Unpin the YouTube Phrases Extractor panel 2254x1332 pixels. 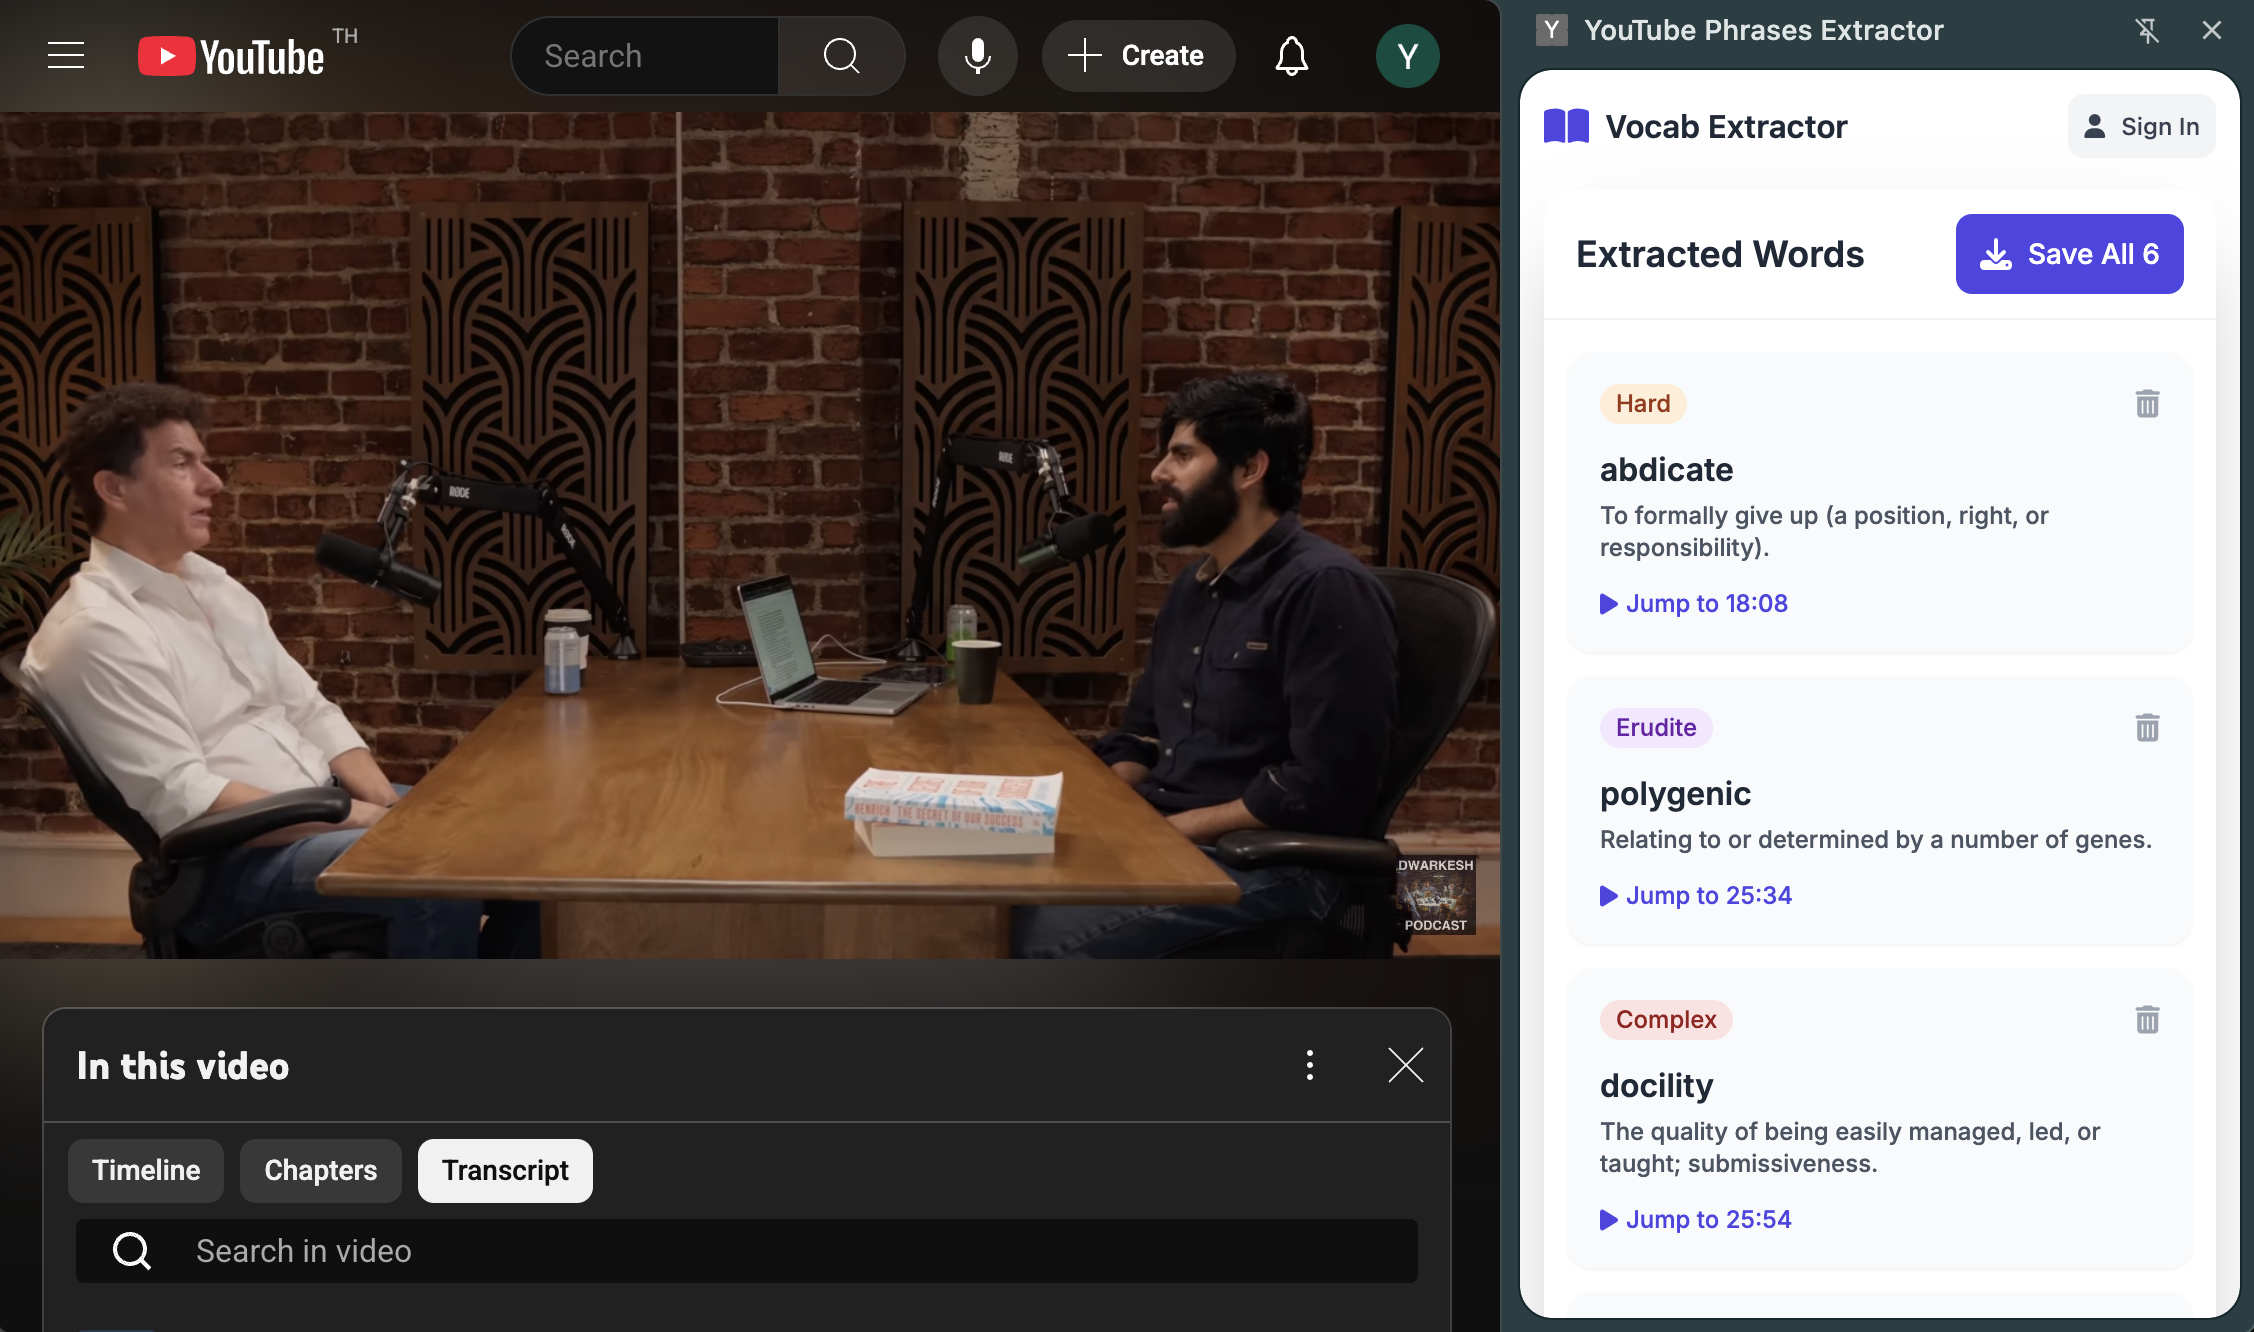(2146, 30)
